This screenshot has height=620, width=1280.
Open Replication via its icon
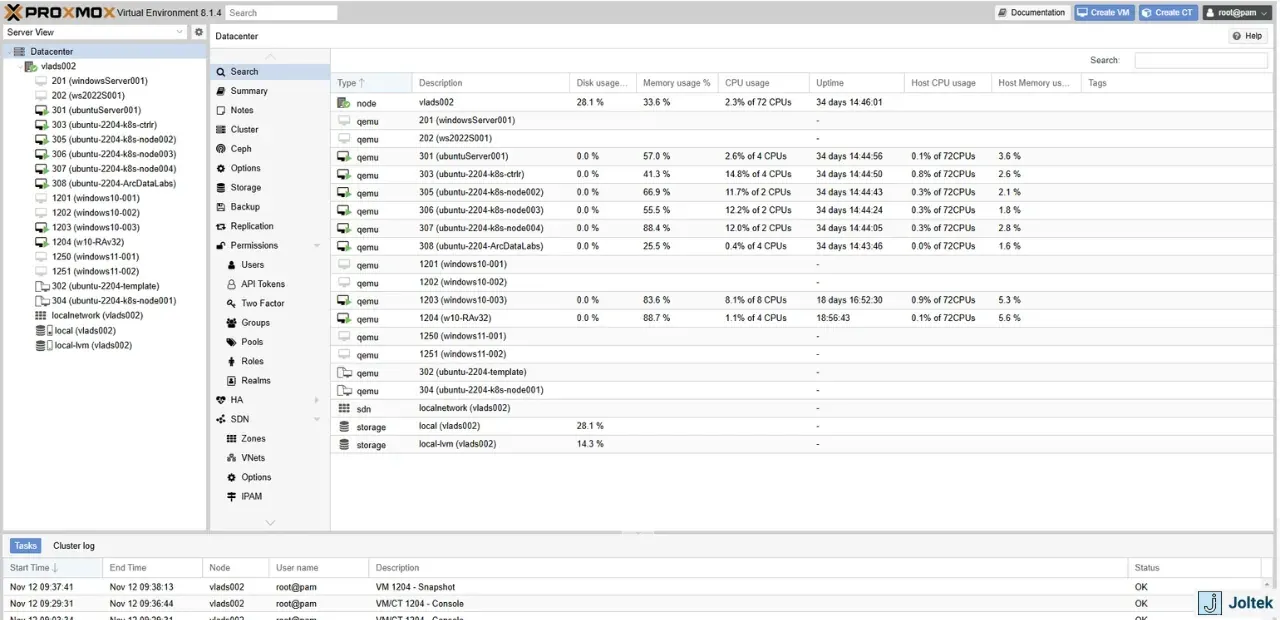pyautogui.click(x=221, y=226)
